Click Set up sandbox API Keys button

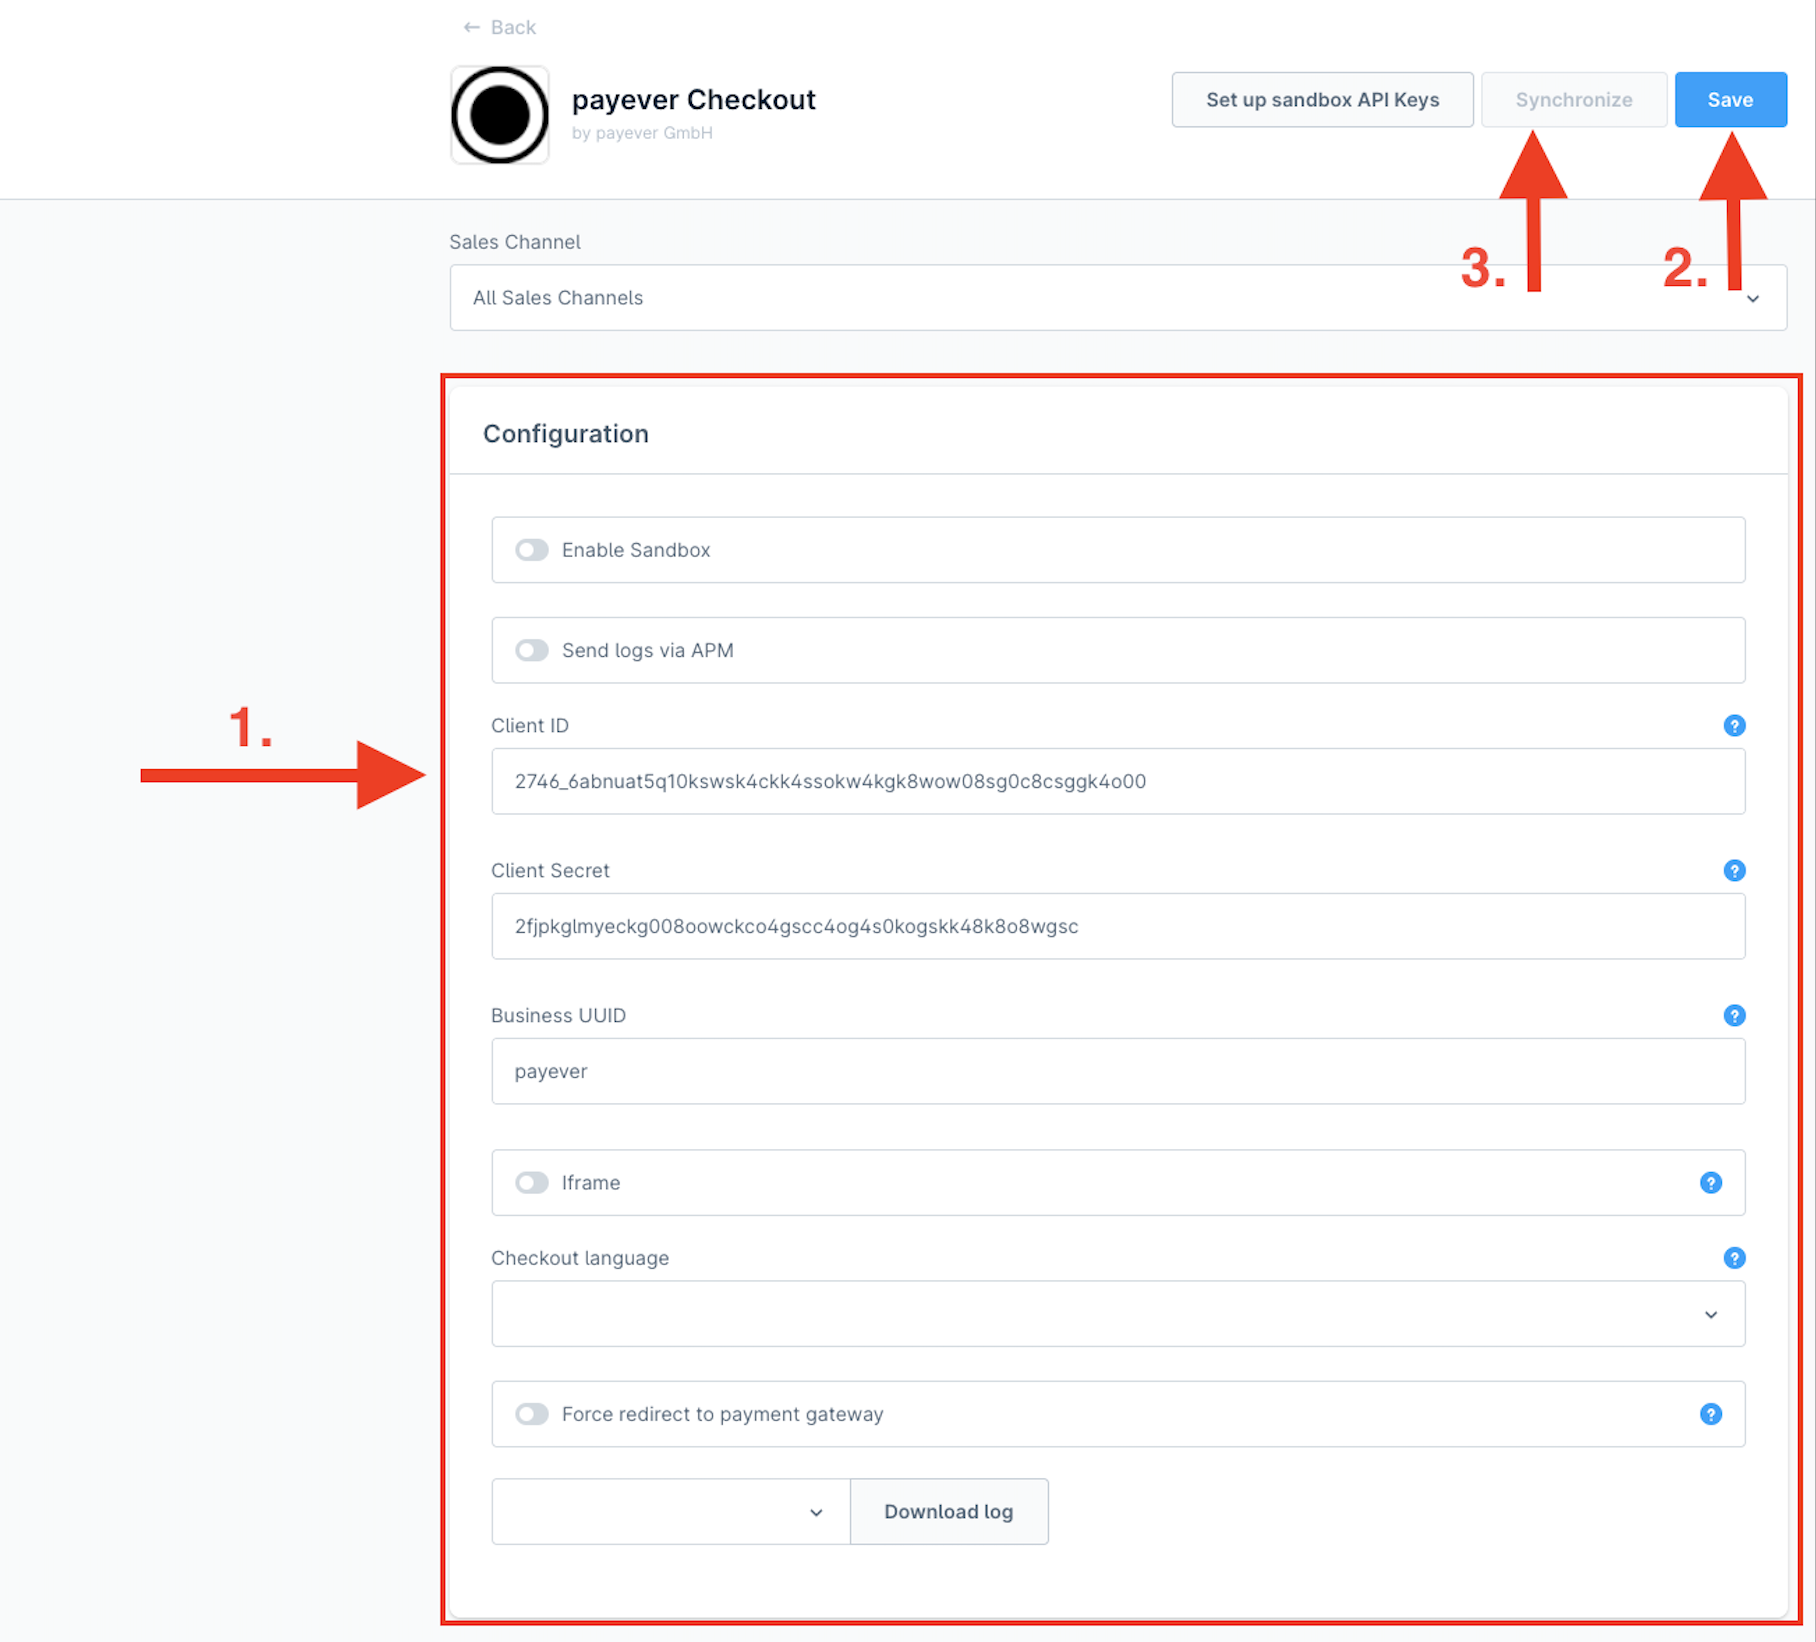(x=1322, y=100)
